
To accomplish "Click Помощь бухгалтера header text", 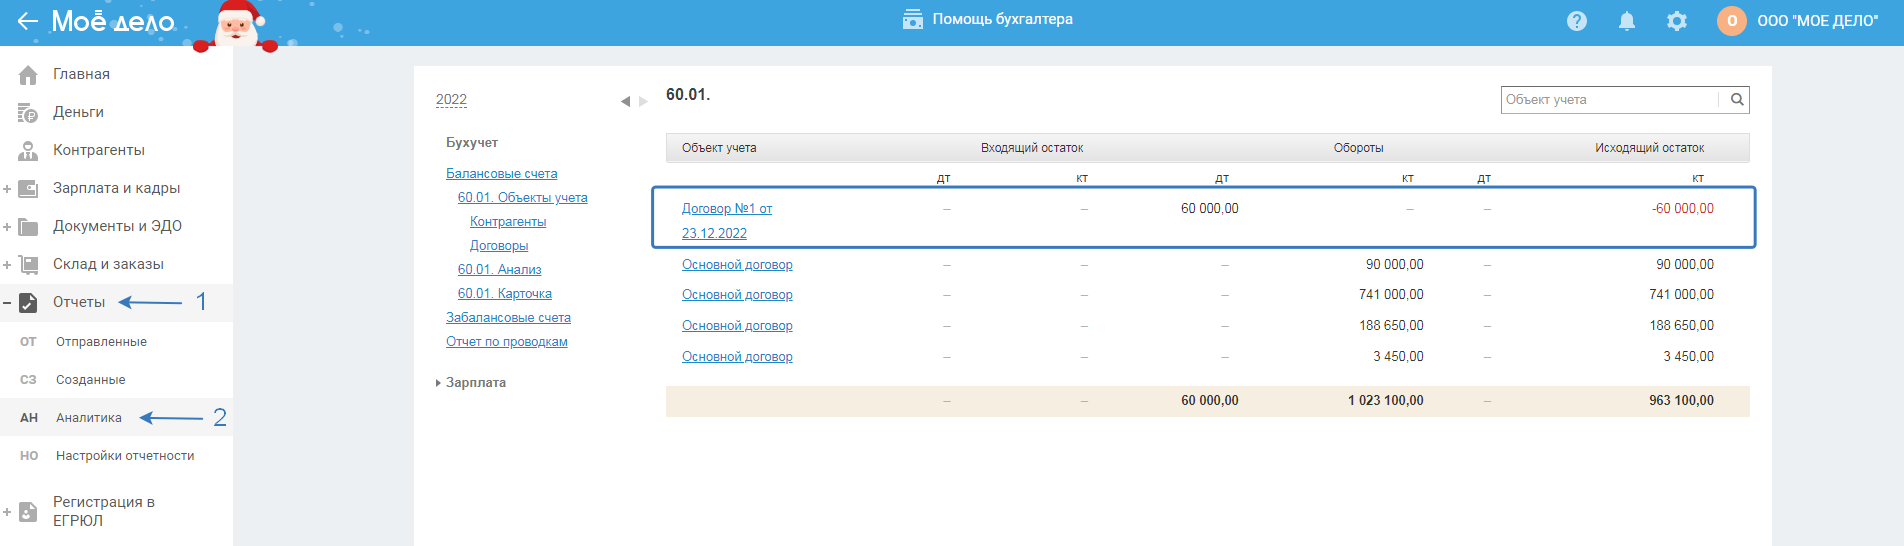I will 1003,19.
